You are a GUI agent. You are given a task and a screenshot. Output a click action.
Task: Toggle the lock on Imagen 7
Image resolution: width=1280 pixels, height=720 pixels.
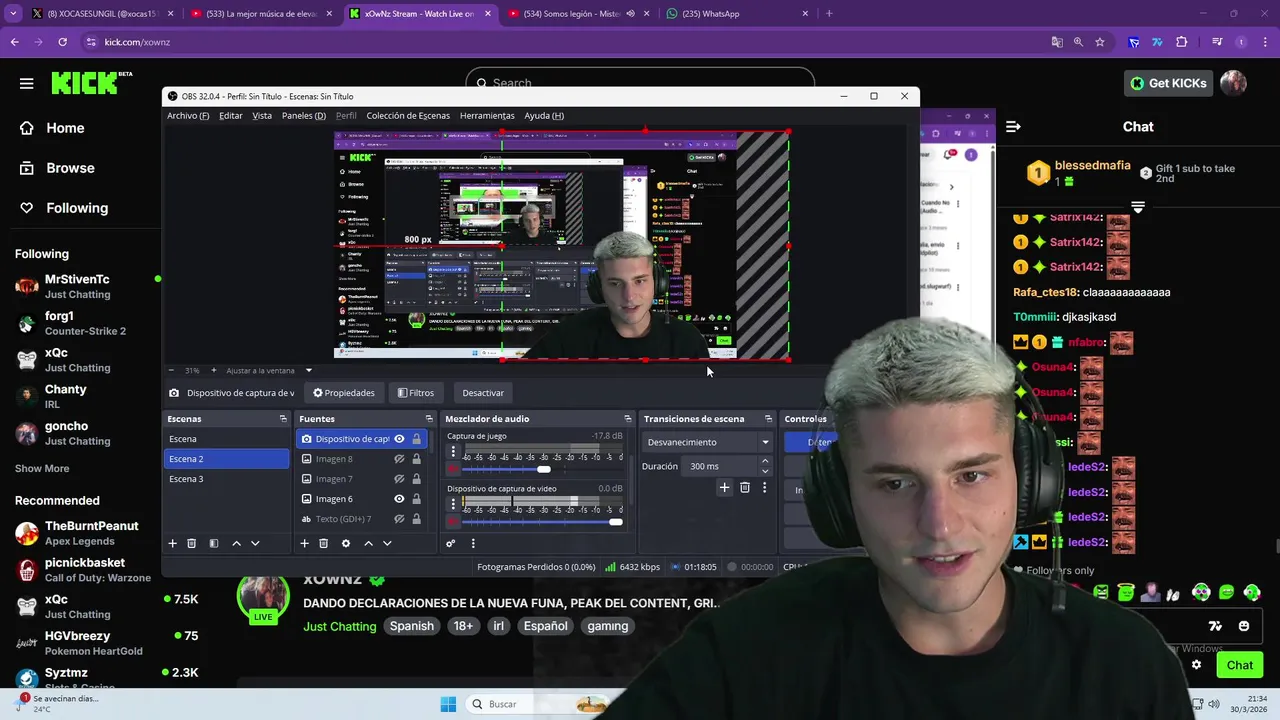coord(416,479)
